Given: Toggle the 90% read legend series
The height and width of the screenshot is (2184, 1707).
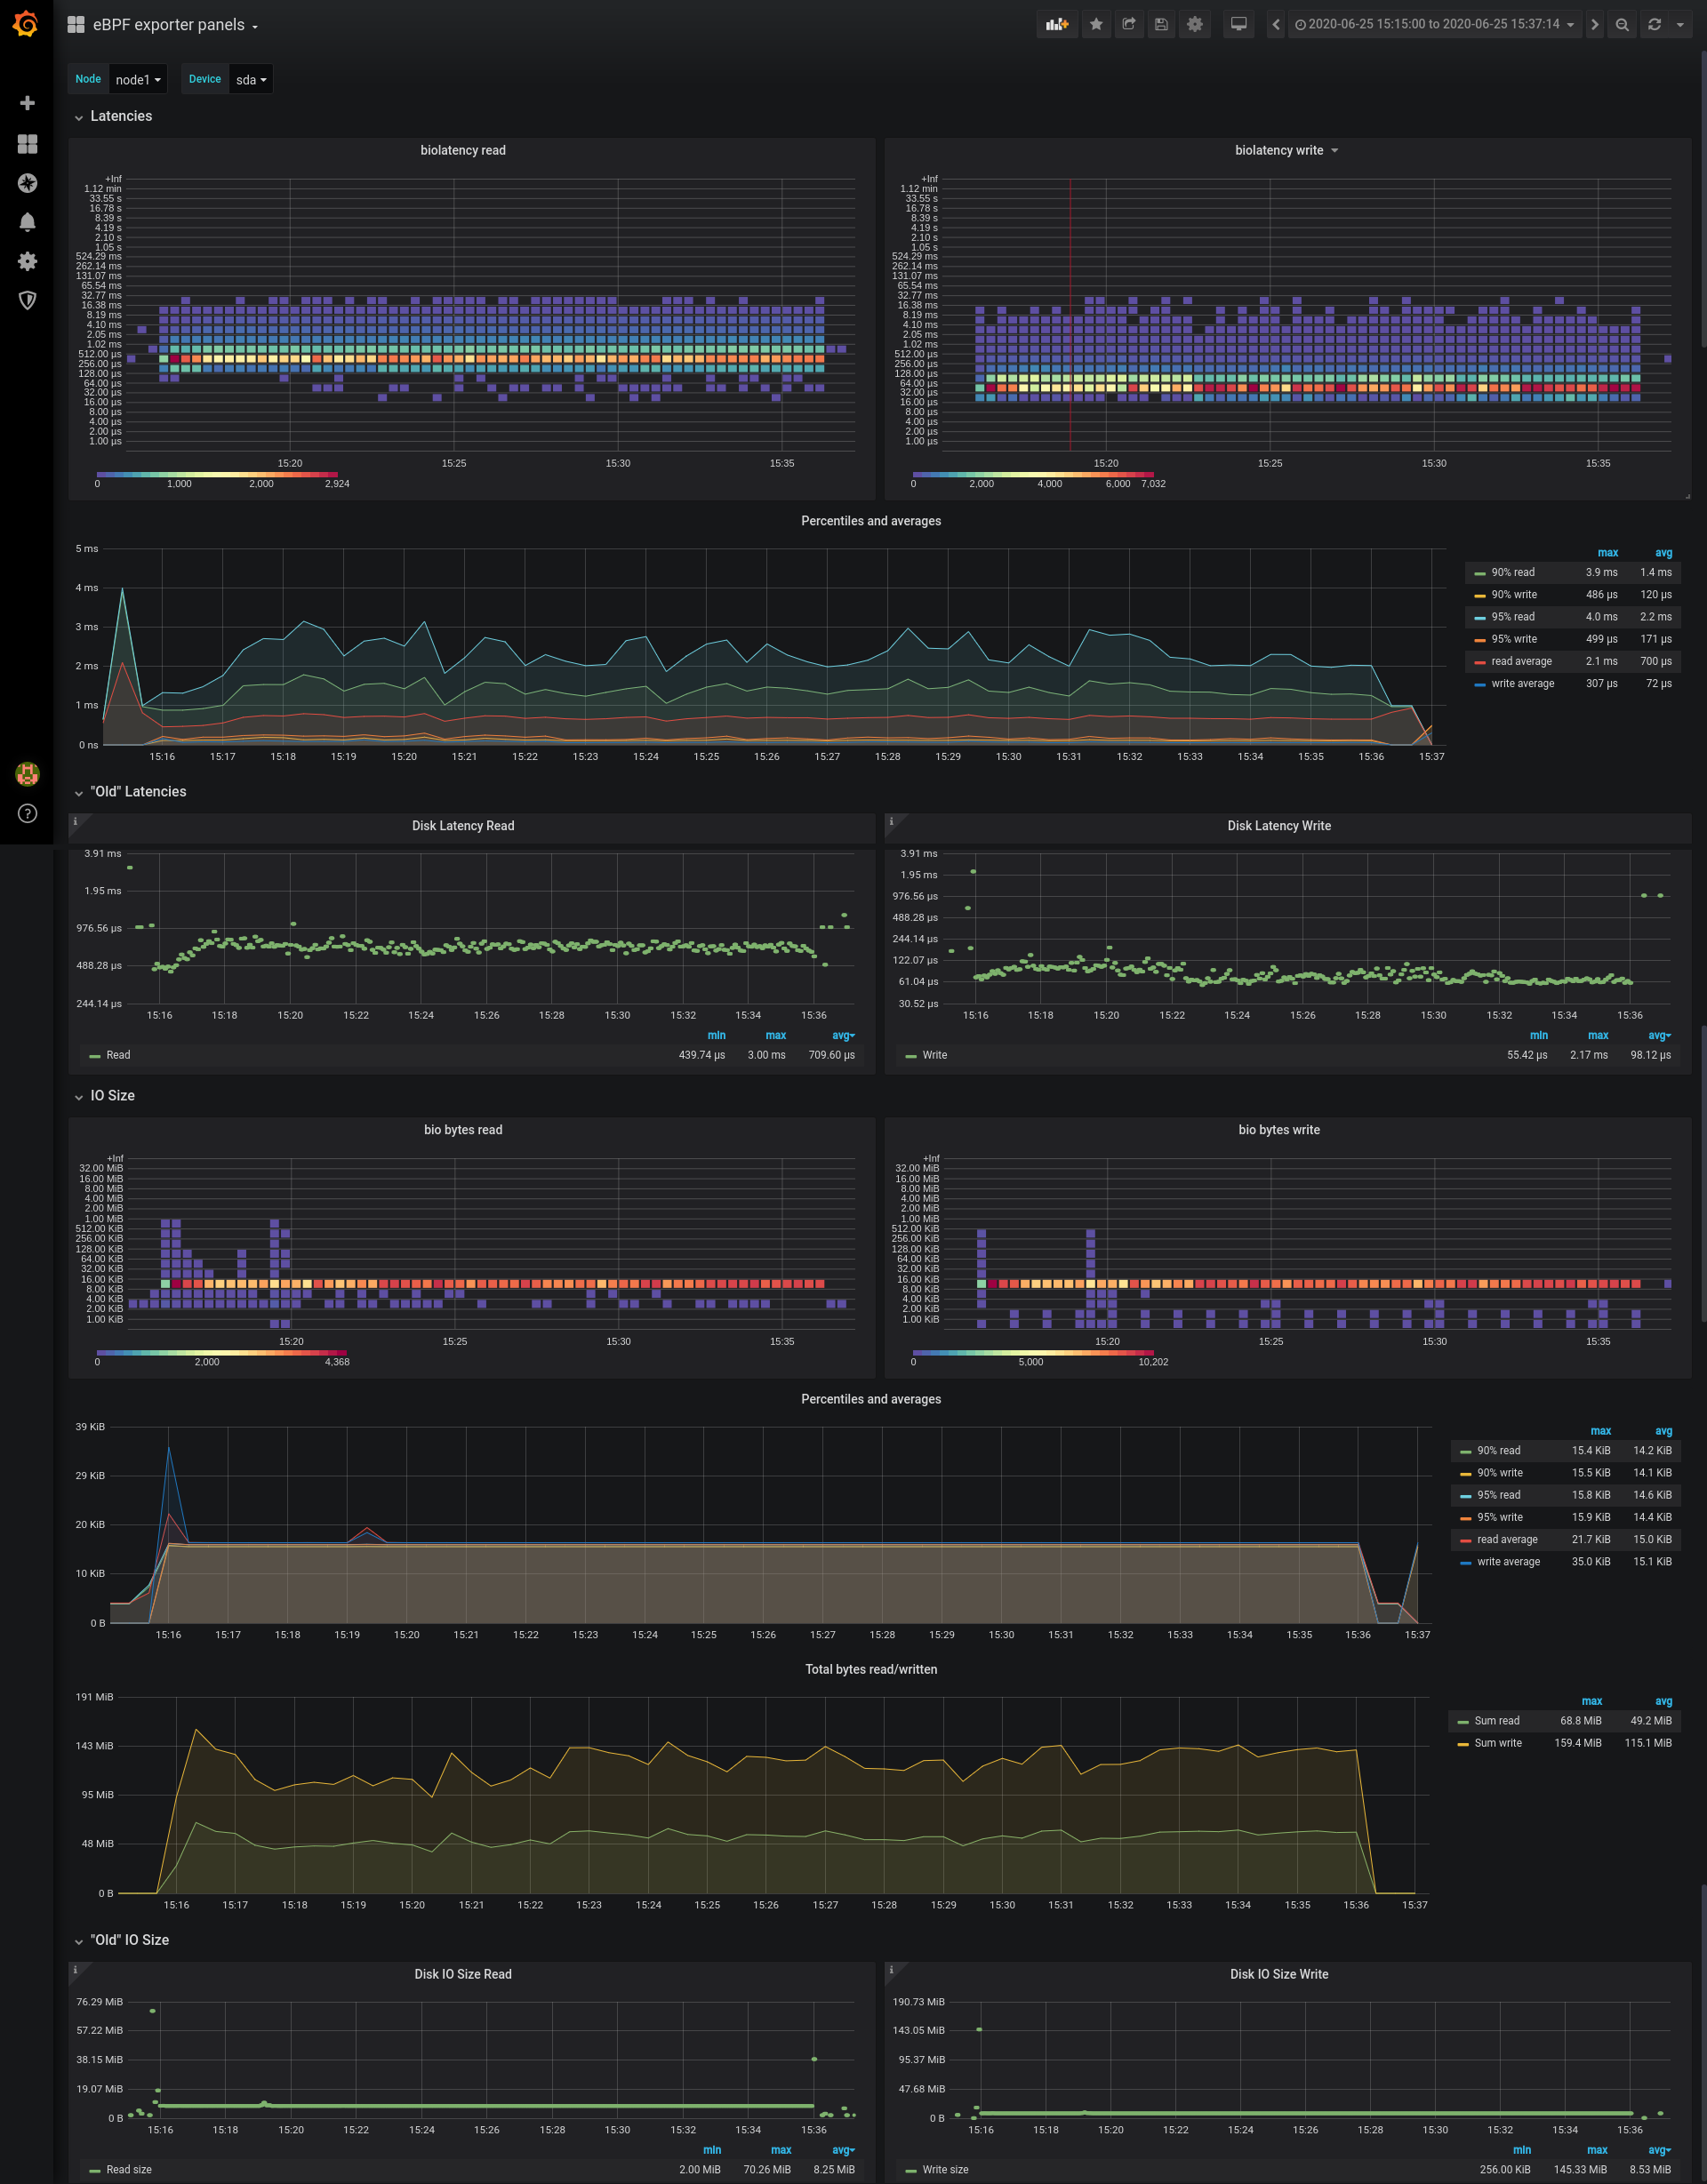Looking at the screenshot, I should 1512,573.
